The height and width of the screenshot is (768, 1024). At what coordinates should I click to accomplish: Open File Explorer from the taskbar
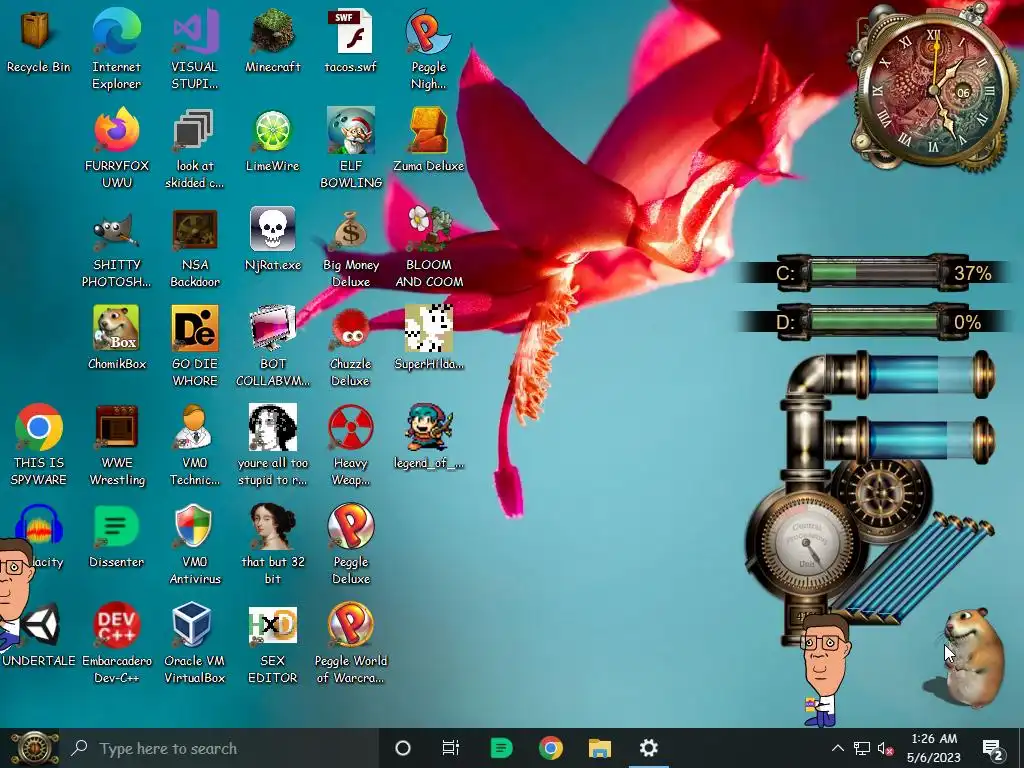600,748
